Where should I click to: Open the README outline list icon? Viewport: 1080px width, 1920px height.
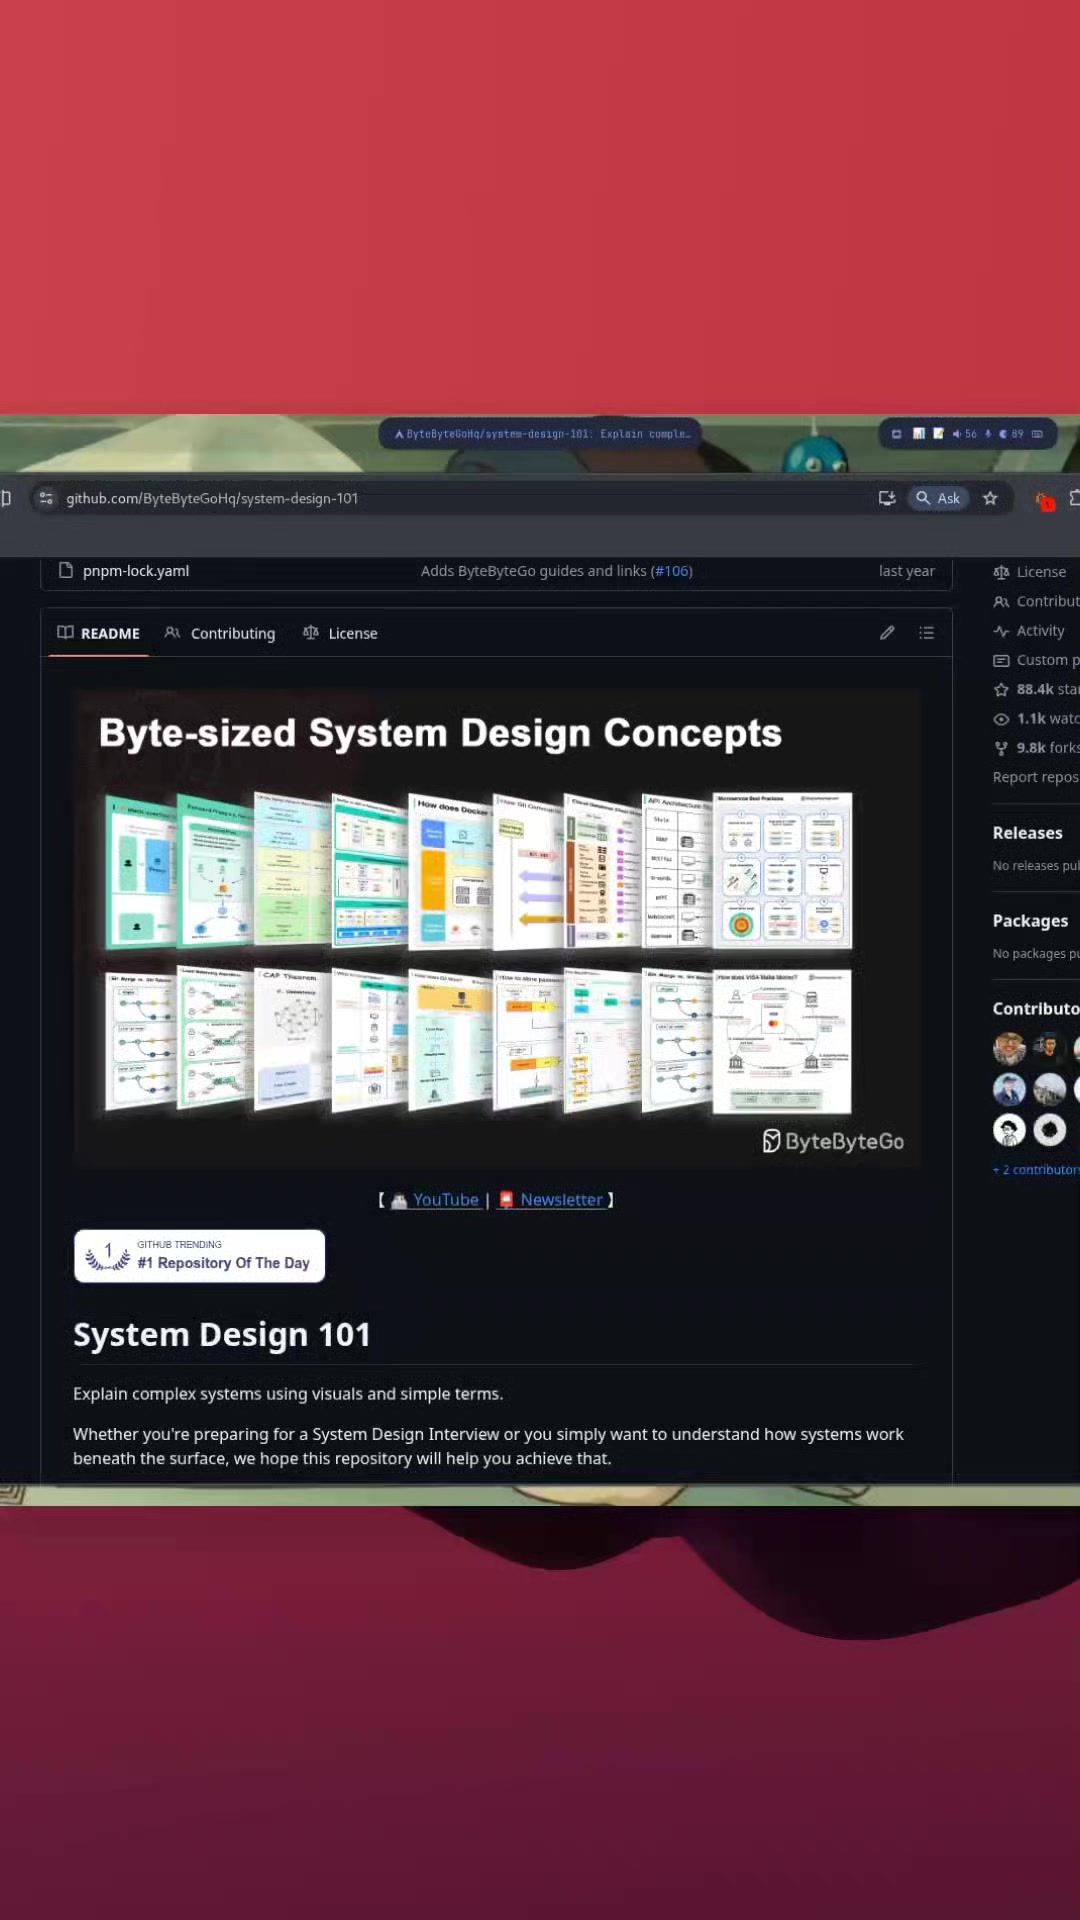click(926, 632)
